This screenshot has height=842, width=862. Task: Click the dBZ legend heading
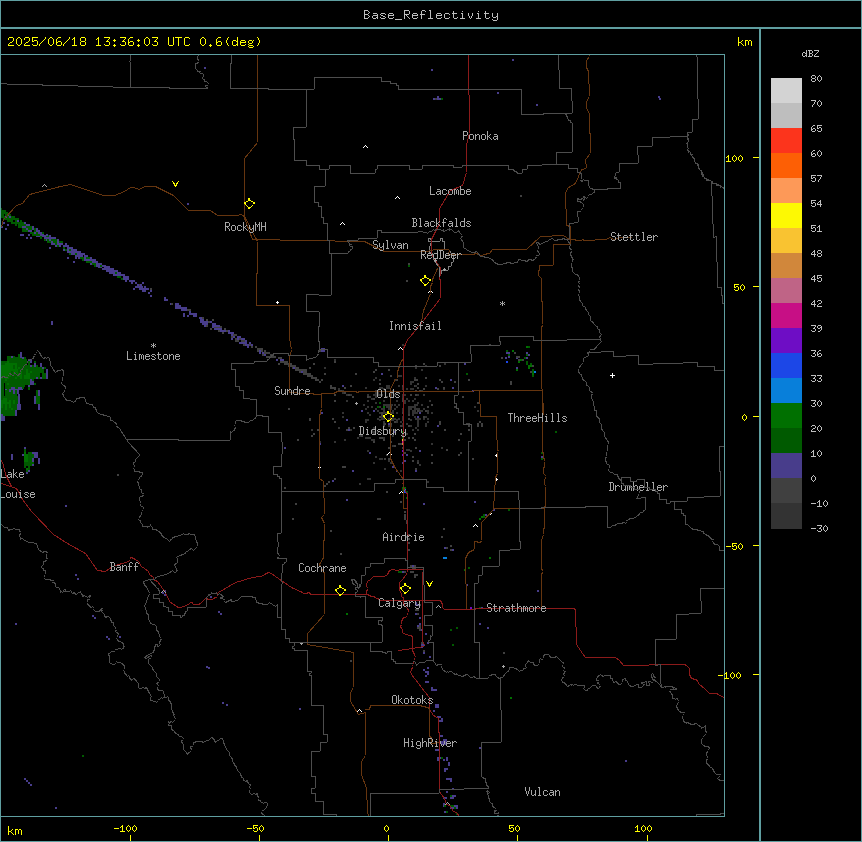click(x=810, y=54)
